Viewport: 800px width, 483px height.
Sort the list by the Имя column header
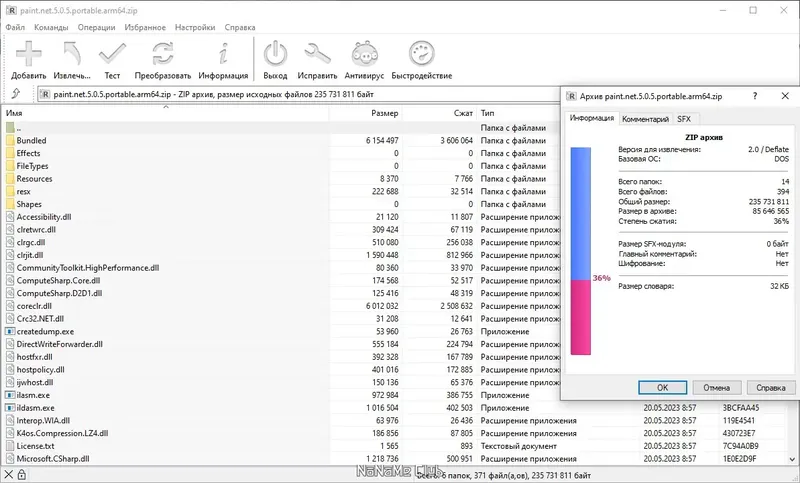point(166,113)
